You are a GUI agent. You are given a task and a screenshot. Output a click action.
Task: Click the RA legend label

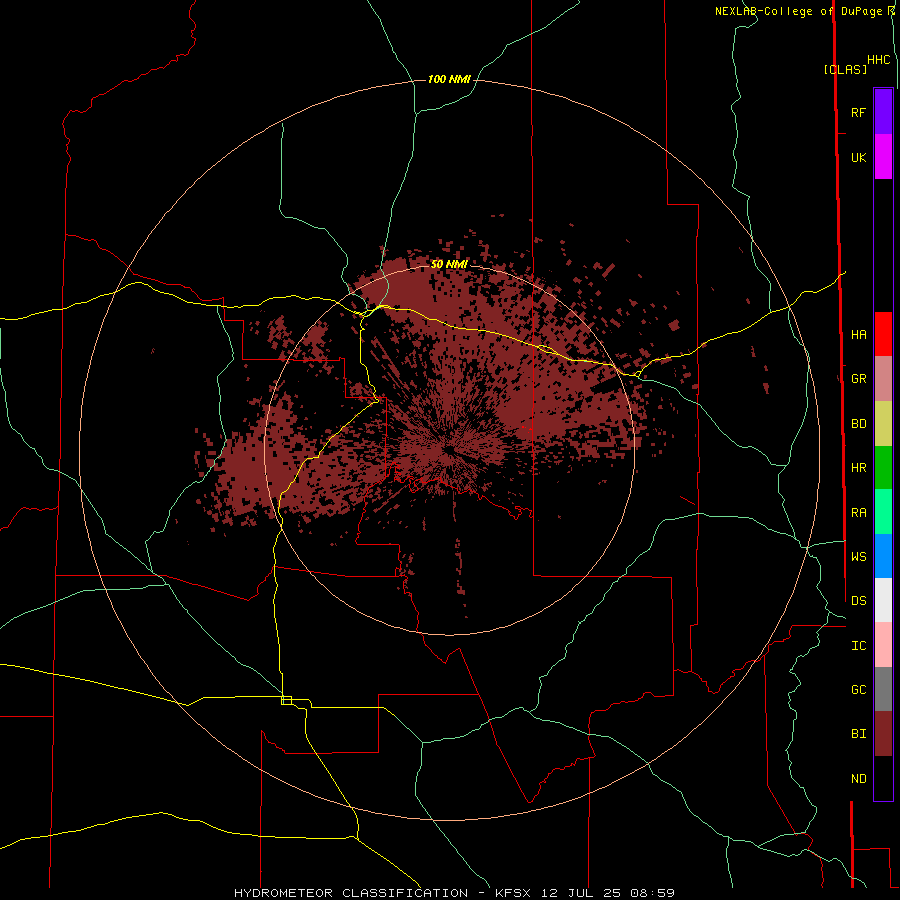(x=858, y=513)
